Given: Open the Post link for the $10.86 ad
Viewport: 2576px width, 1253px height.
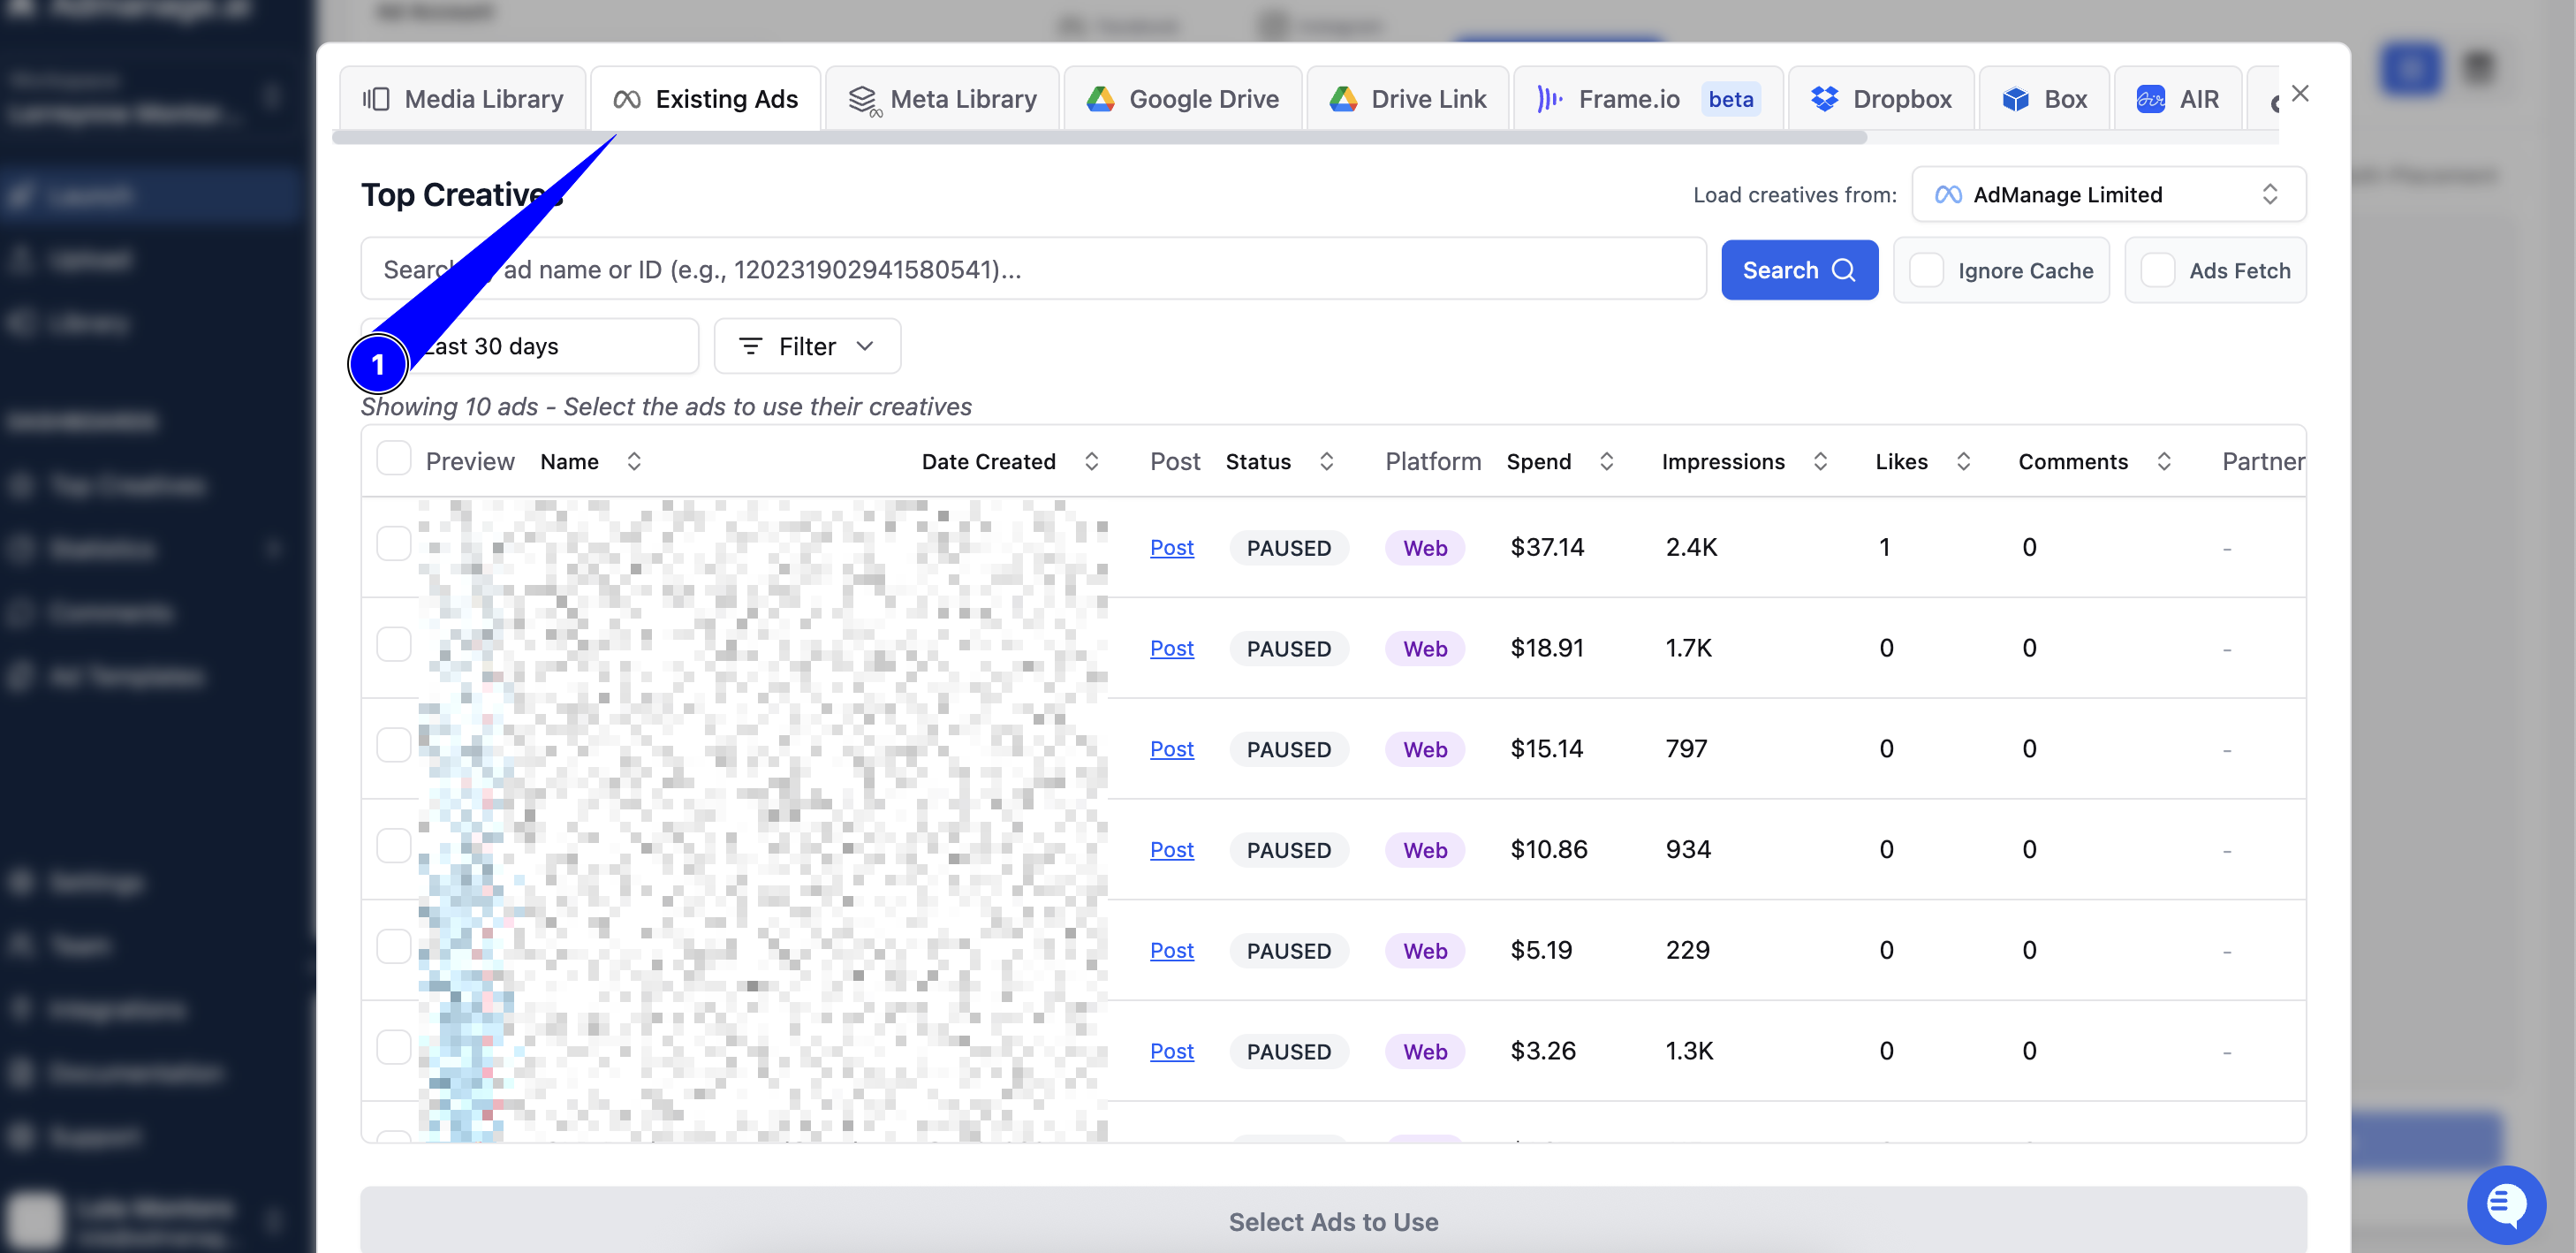Looking at the screenshot, I should [x=1171, y=850].
